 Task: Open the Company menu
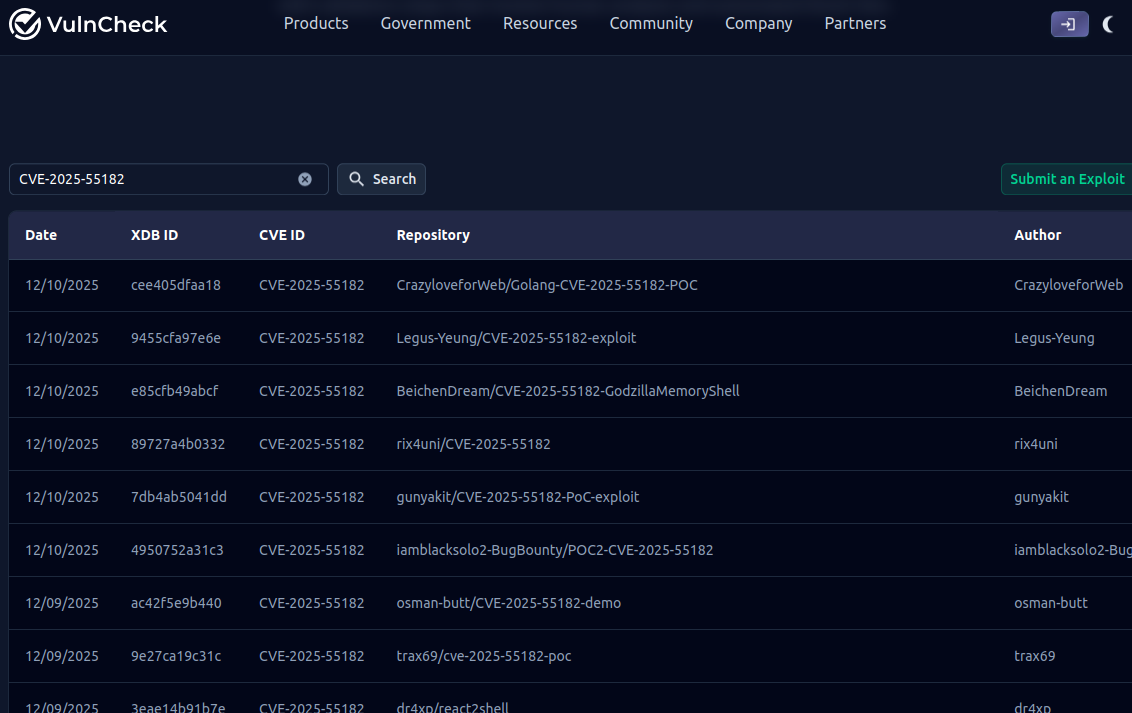(x=758, y=23)
